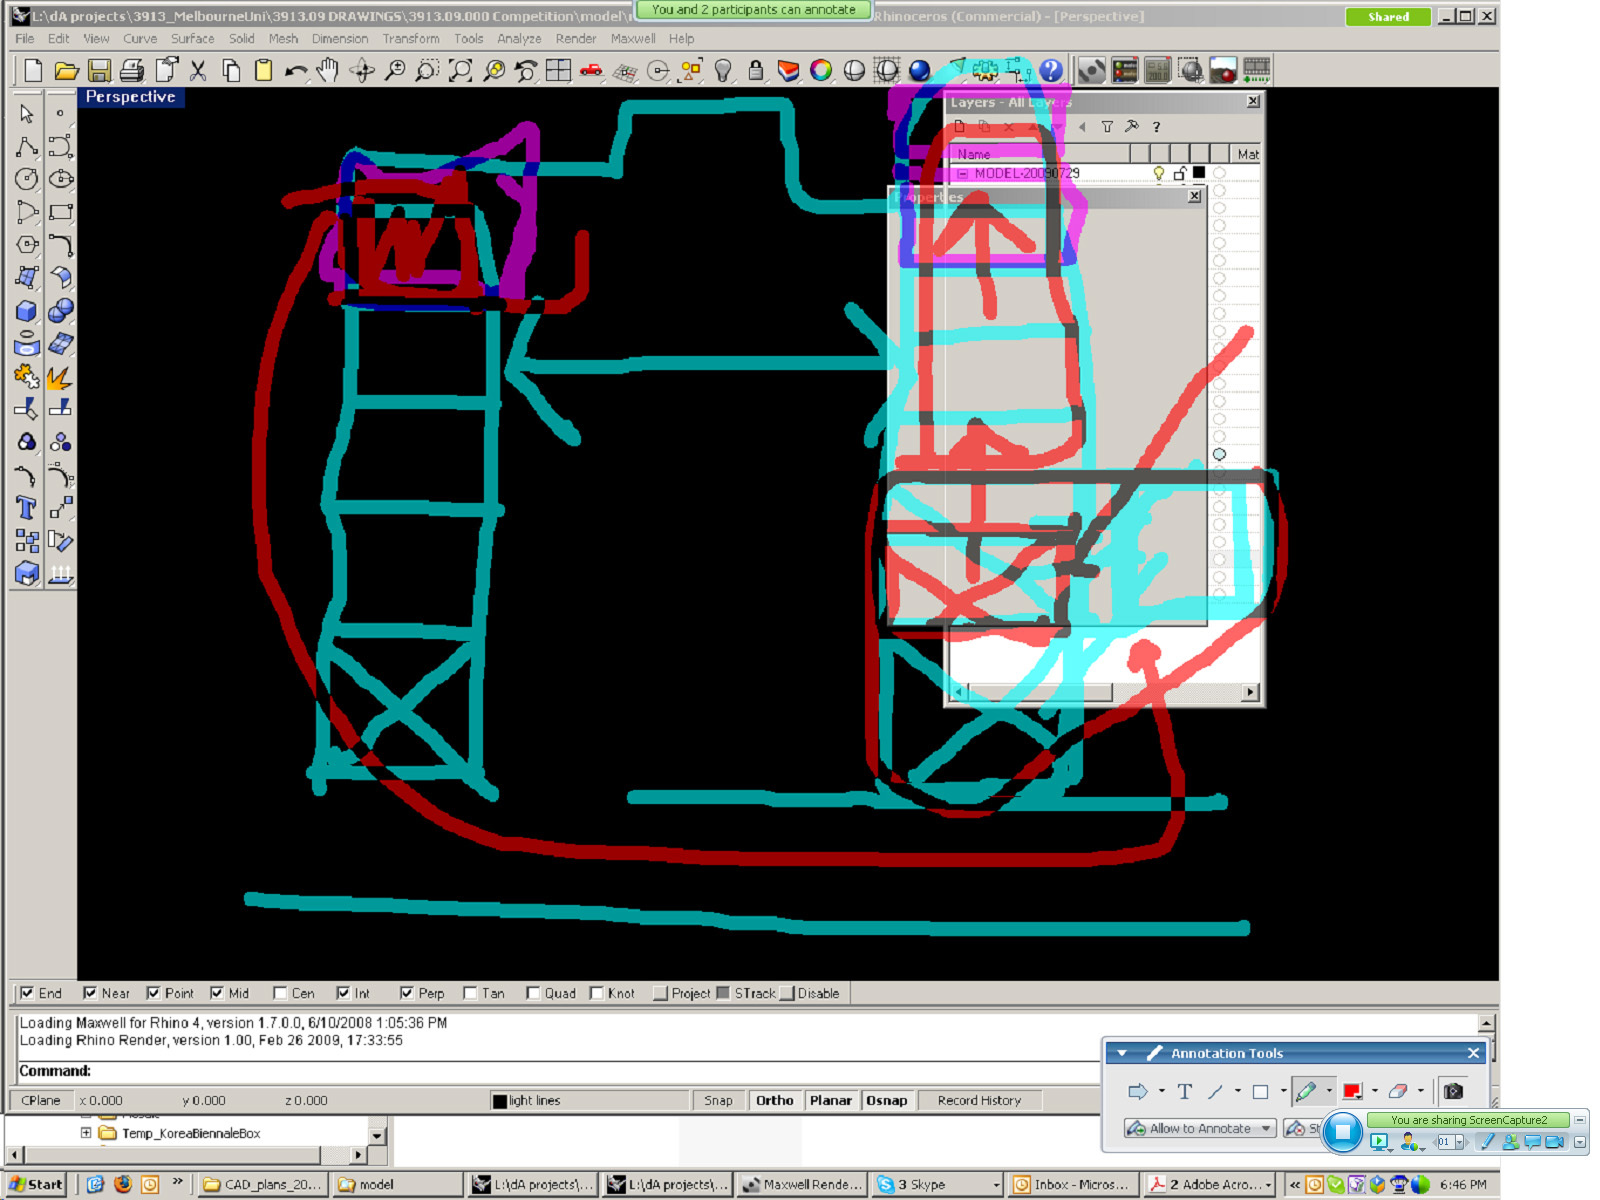This screenshot has height=1200, width=1600.
Task: Click the blue stop sharing button
Action: [x=1343, y=1131]
